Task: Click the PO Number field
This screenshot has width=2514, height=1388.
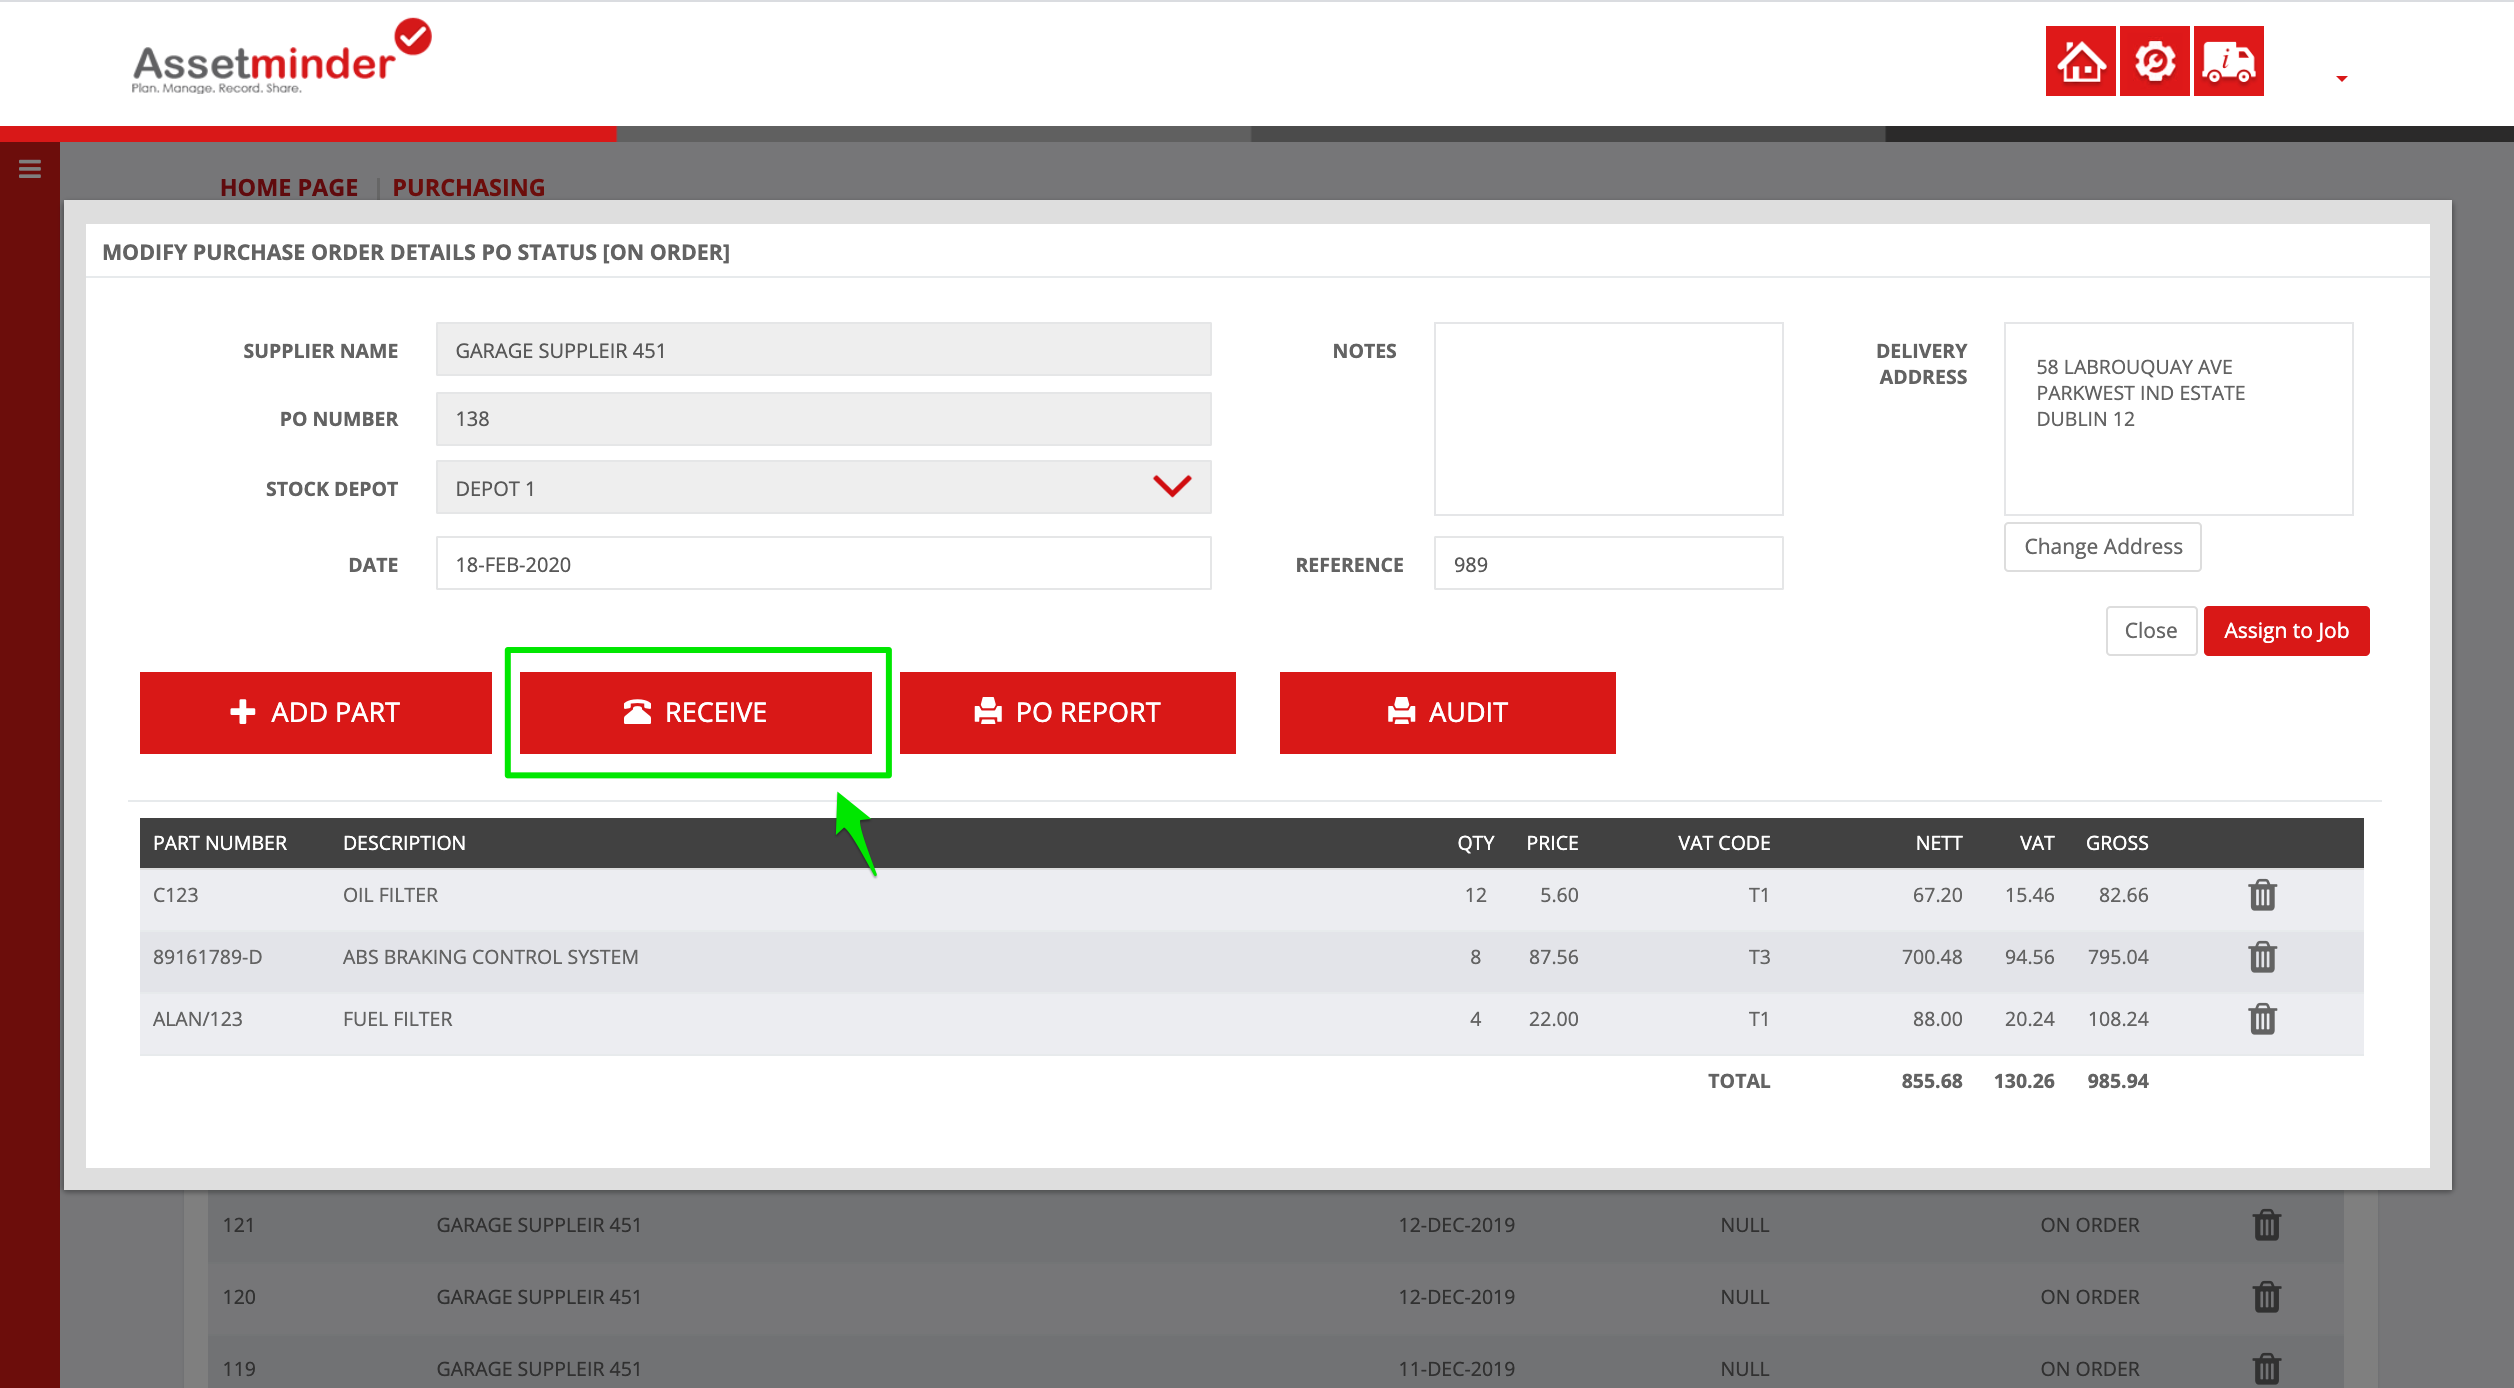Action: [823, 418]
